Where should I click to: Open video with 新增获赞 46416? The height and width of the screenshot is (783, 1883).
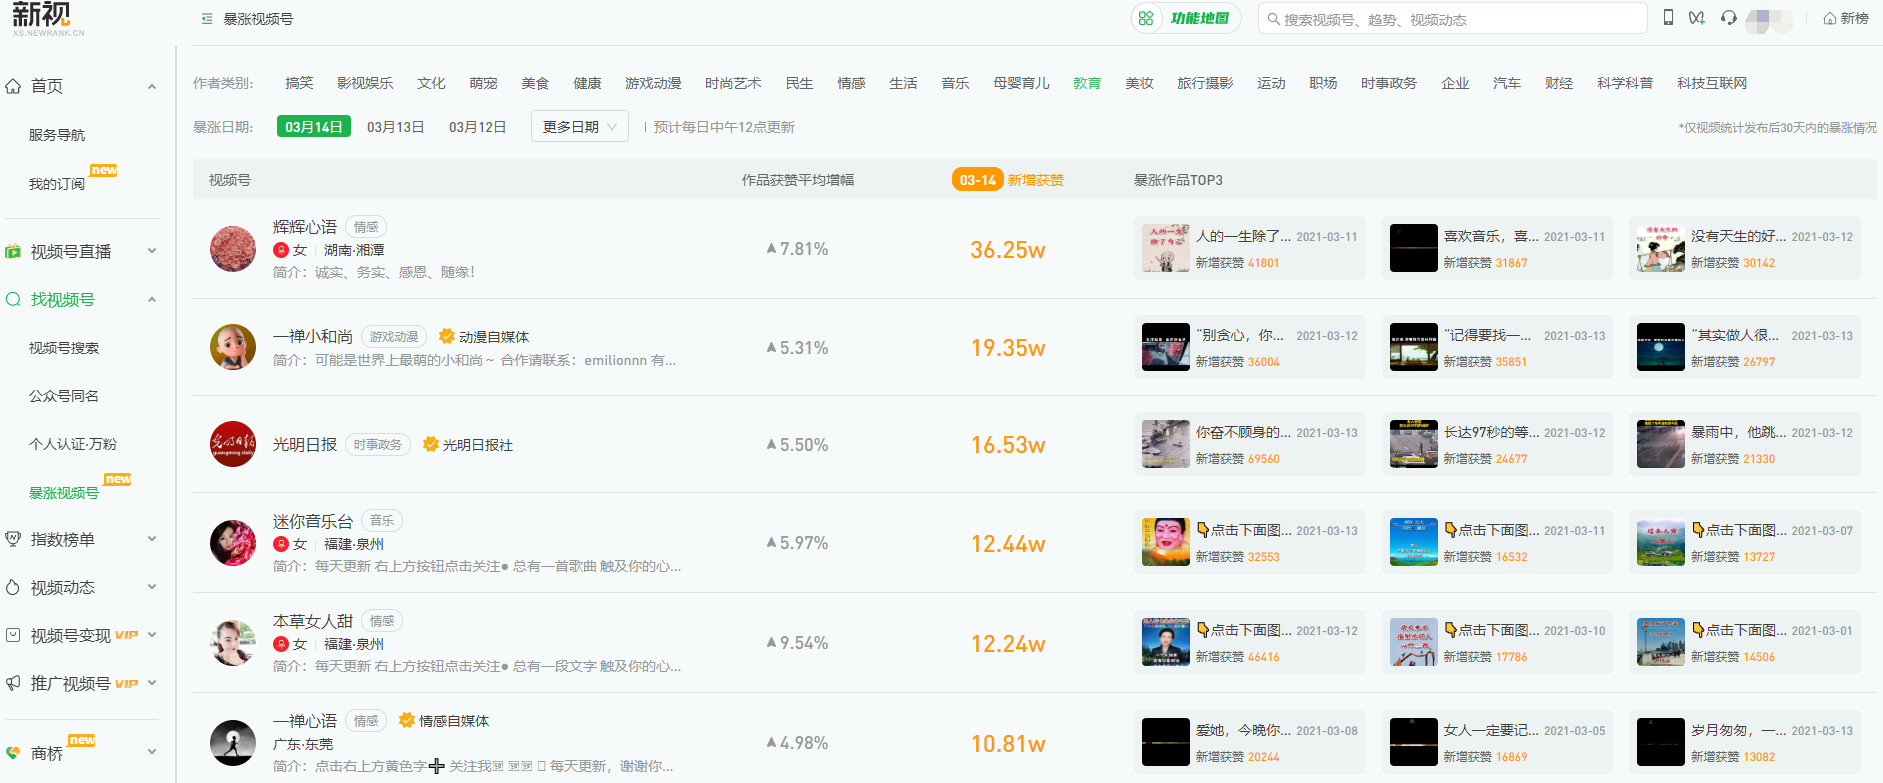click(1250, 642)
